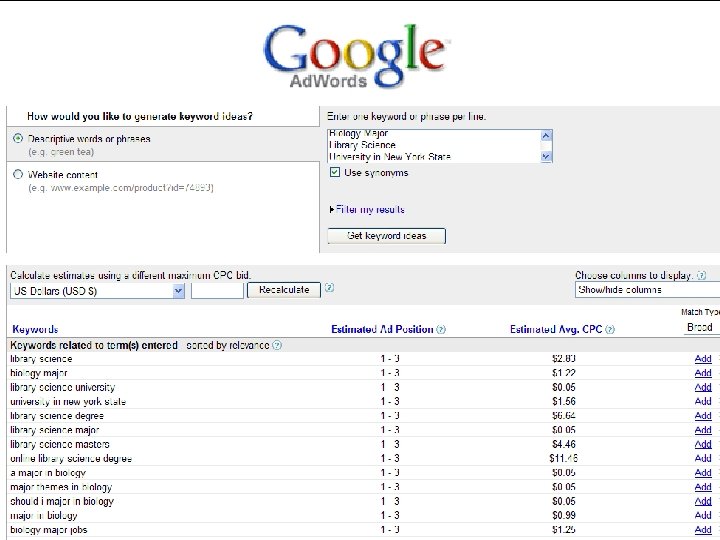Add biology major jobs keyword

(x=703, y=529)
